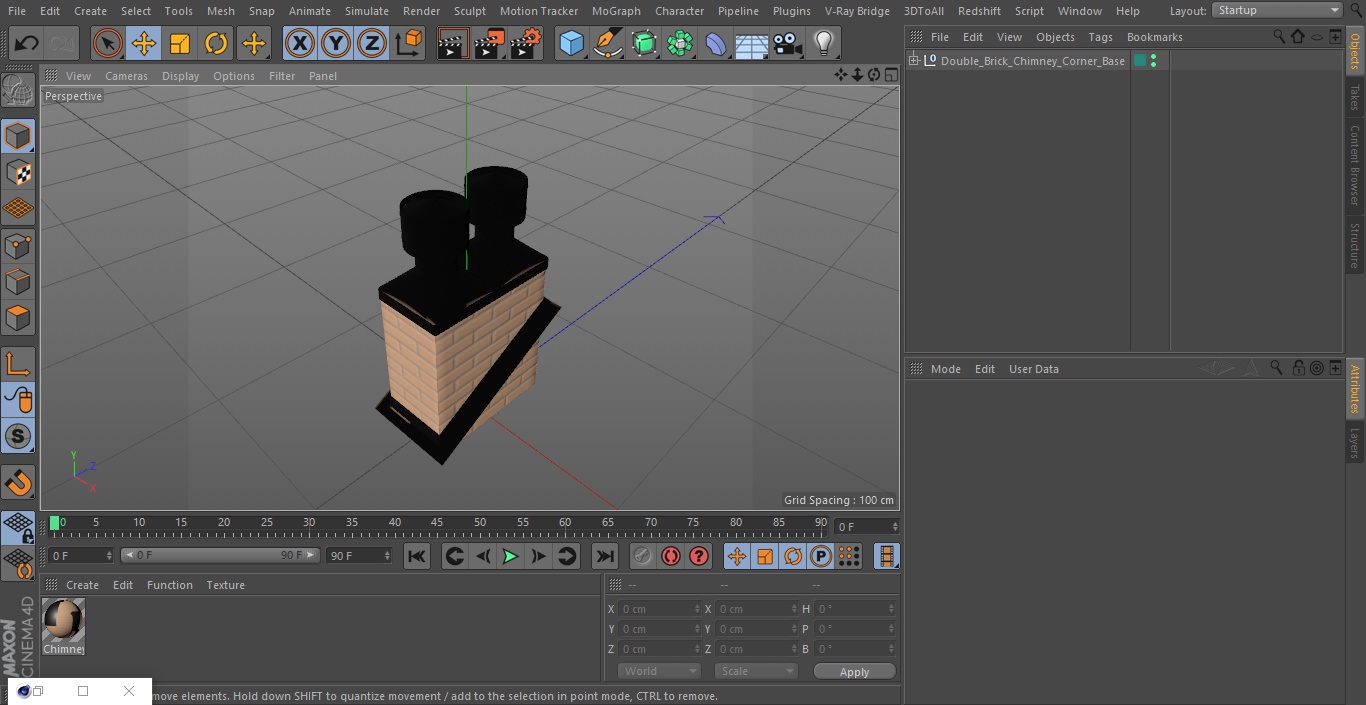Click the search icon in Object Manager

(x=1279, y=36)
